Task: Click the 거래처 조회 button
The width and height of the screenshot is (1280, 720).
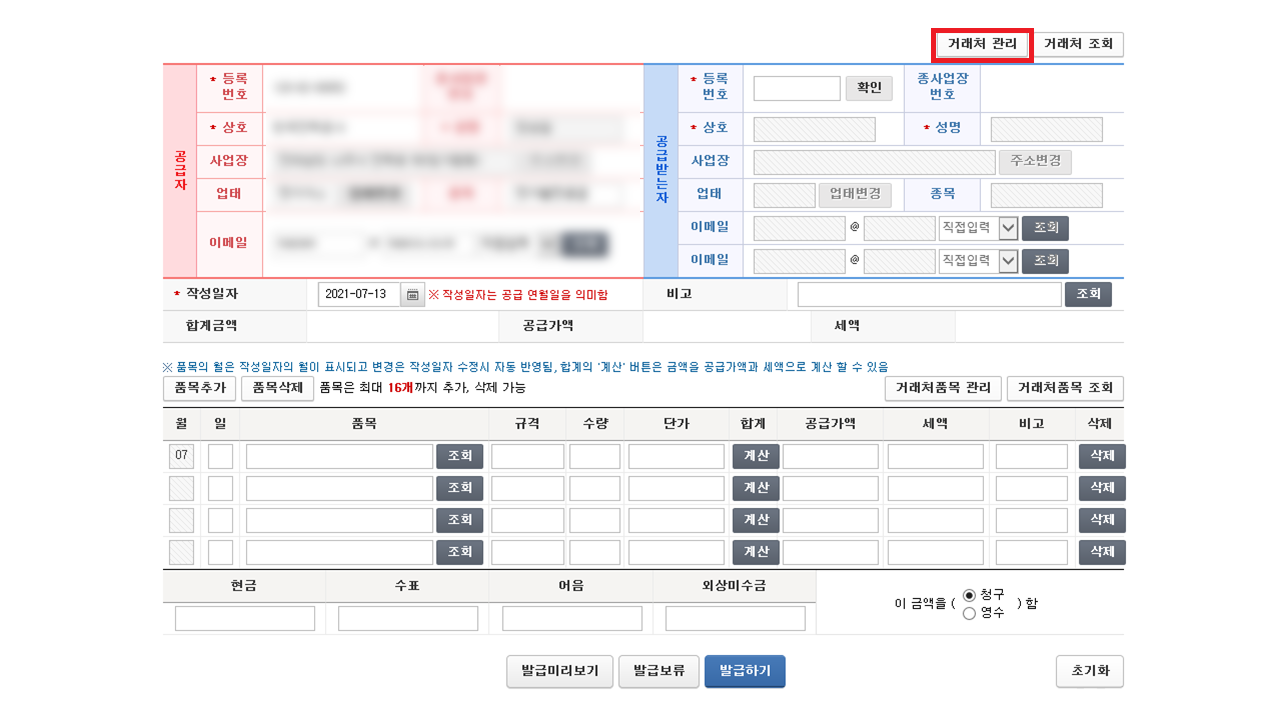Action: 1078,45
